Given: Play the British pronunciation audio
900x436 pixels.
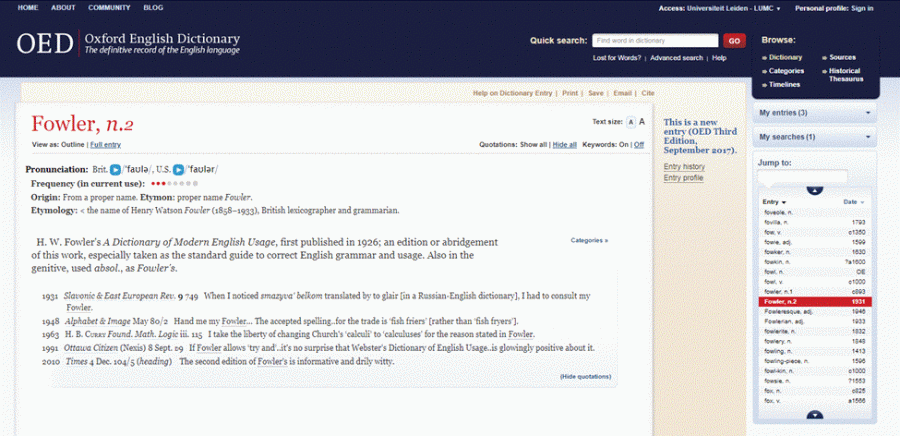Looking at the screenshot, I should tap(115, 171).
